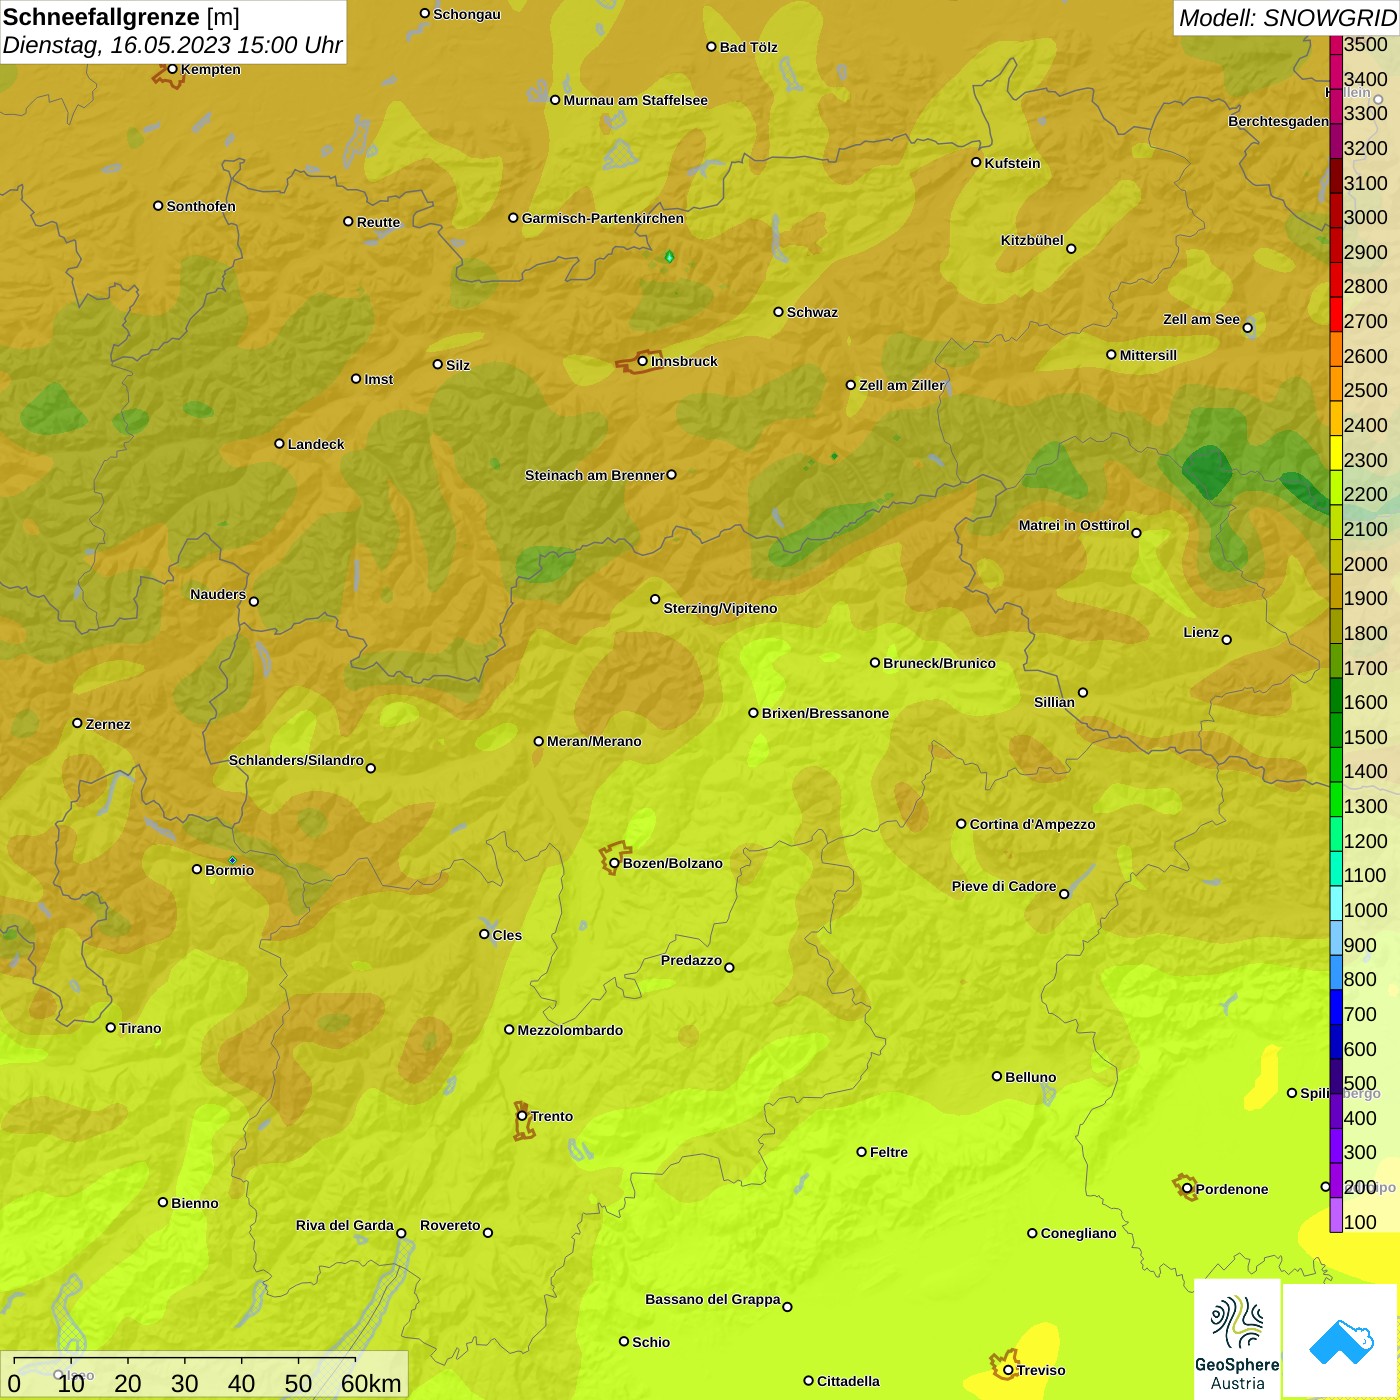Screen dimensions: 1400x1400
Task: Click the 'Garmisch-Partenkirchen' label
Action: pyautogui.click(x=603, y=218)
